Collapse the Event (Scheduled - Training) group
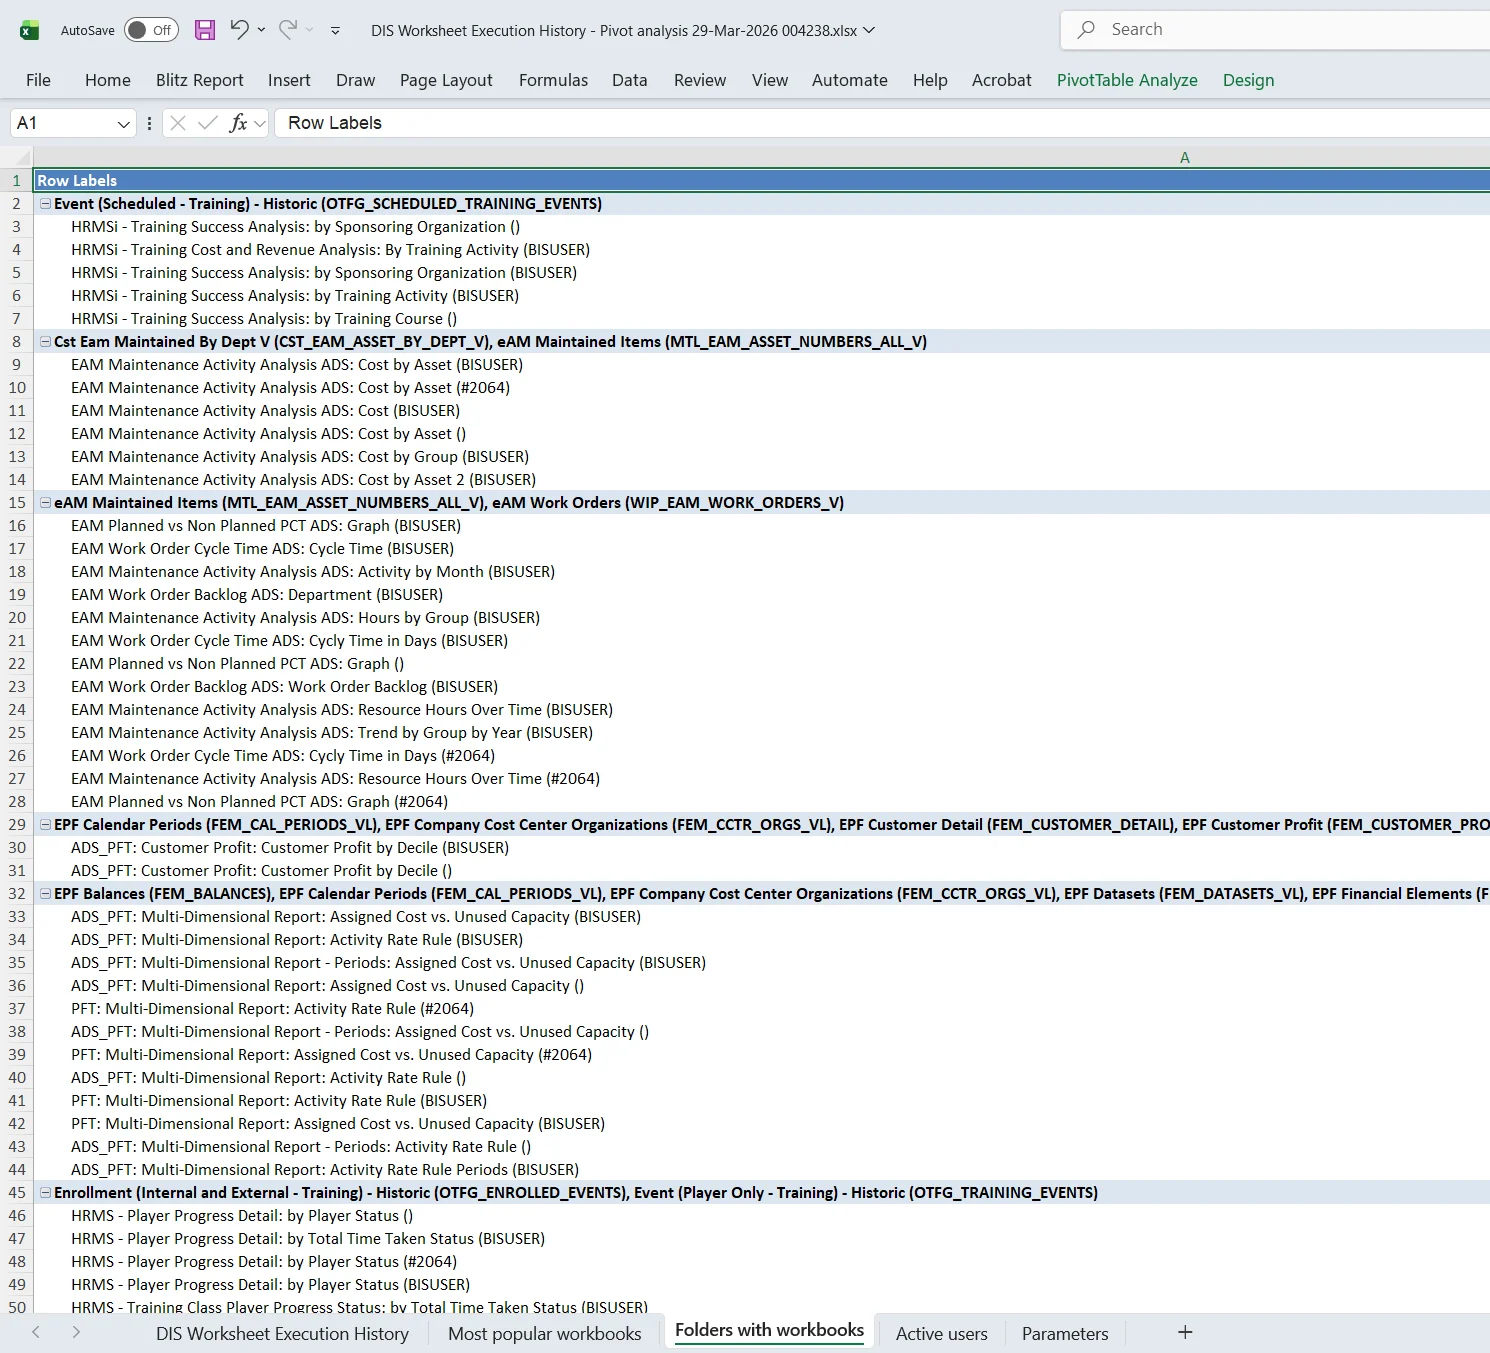 (x=45, y=203)
